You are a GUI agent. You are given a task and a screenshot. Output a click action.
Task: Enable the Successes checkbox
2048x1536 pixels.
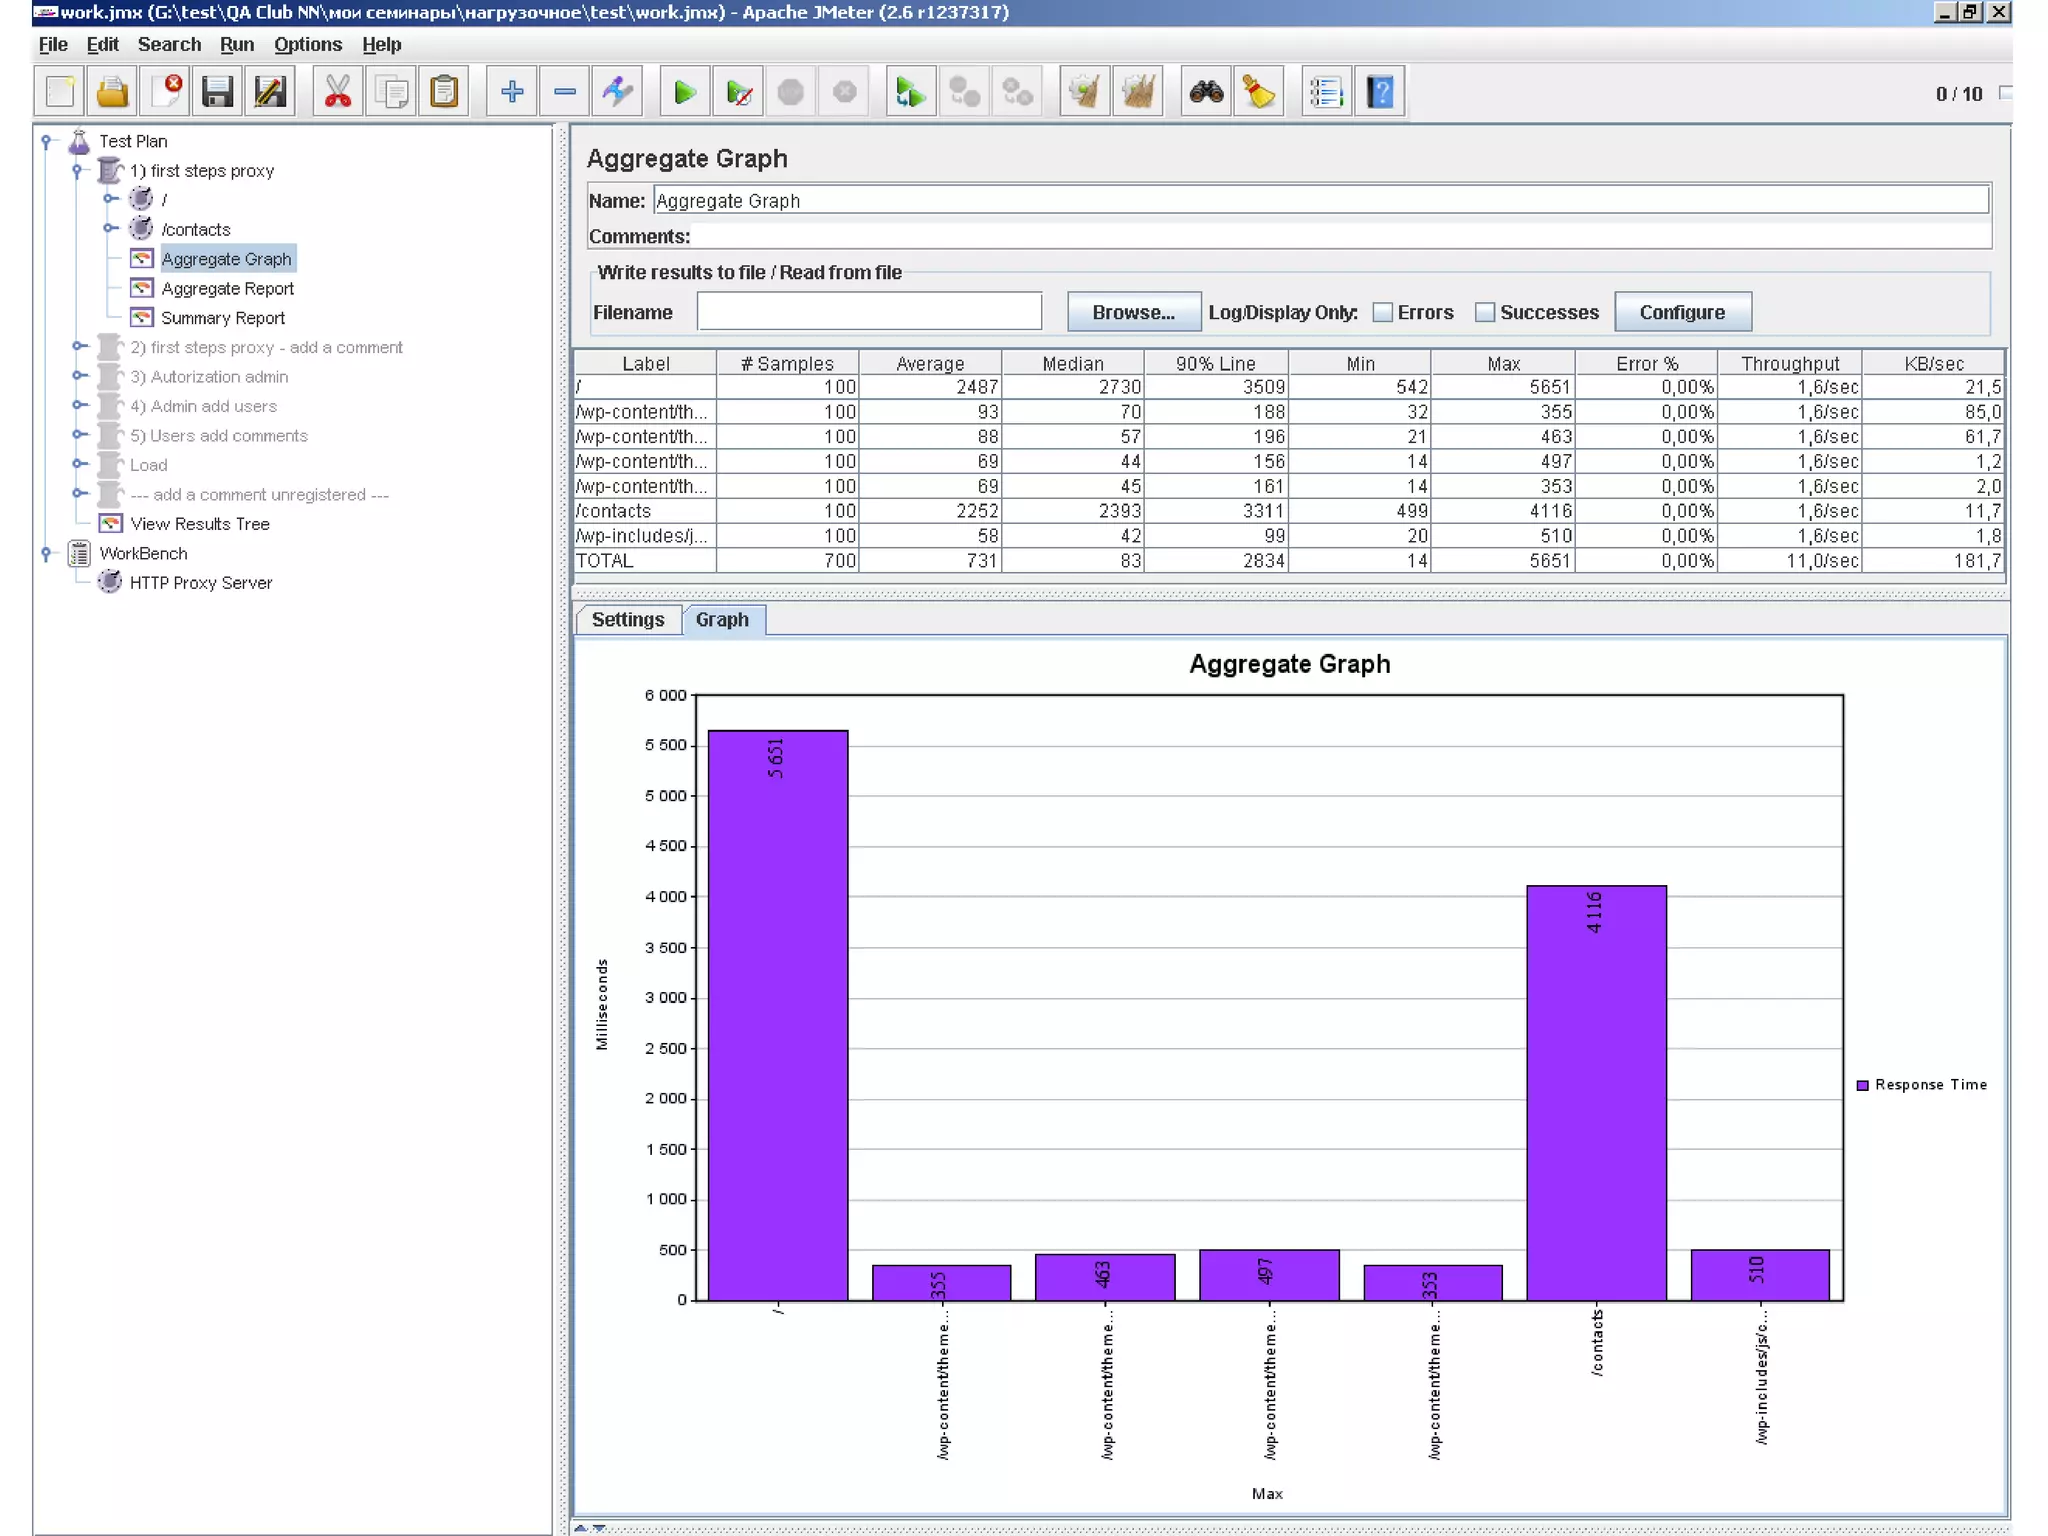pyautogui.click(x=1485, y=313)
